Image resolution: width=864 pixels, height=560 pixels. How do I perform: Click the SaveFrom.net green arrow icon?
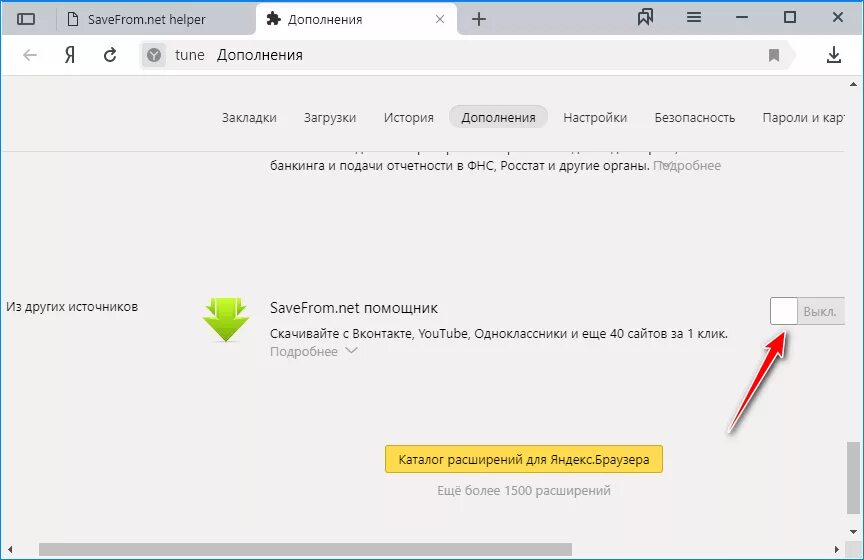[226, 319]
